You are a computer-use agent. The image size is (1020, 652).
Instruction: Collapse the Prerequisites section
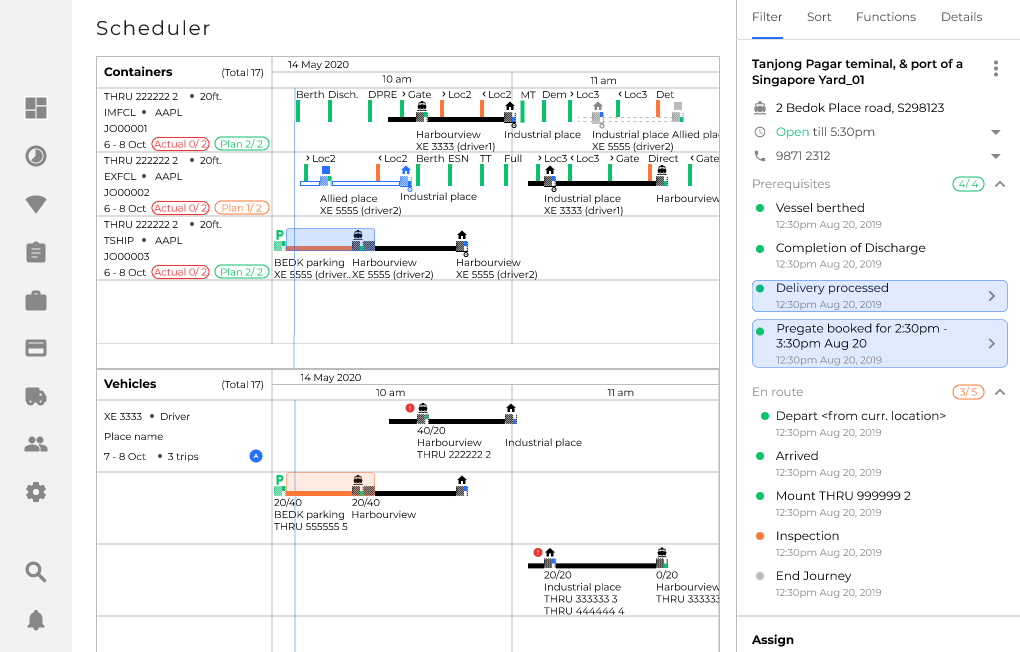[x=999, y=184]
